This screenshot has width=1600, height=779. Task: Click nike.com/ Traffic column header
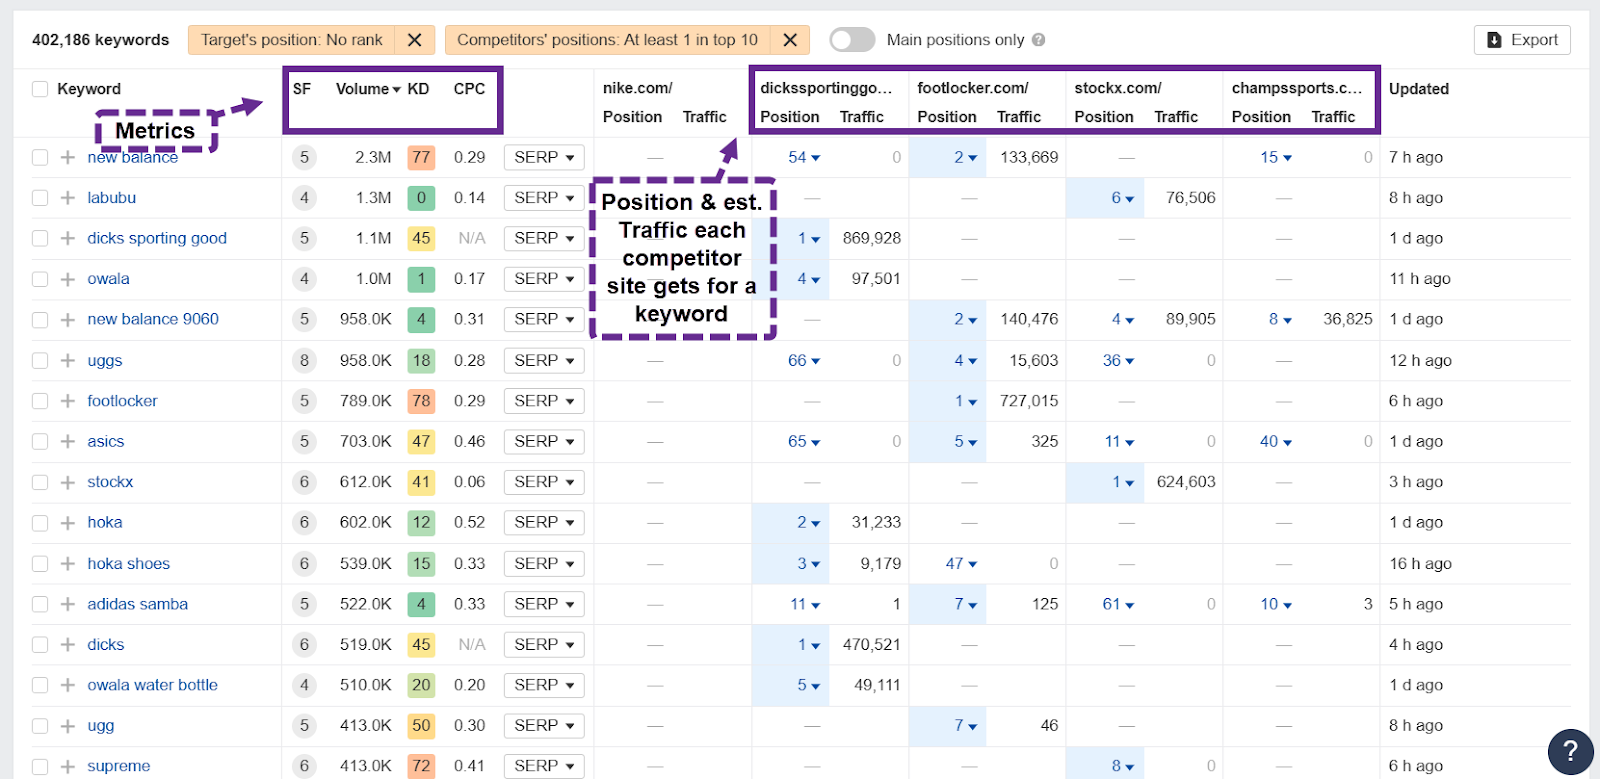click(704, 117)
